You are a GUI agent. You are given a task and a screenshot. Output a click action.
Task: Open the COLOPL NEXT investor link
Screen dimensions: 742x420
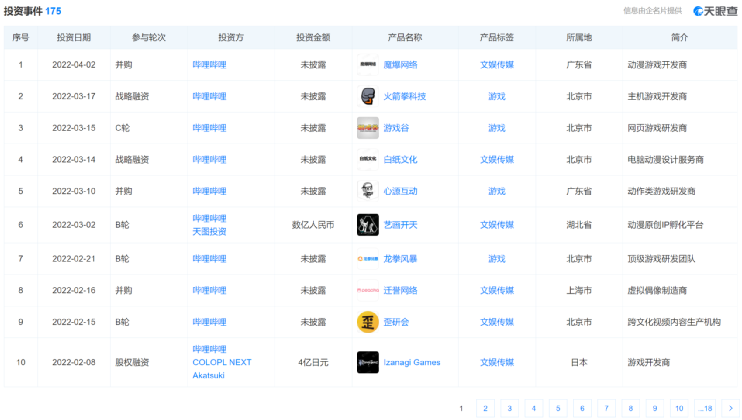pos(222,362)
